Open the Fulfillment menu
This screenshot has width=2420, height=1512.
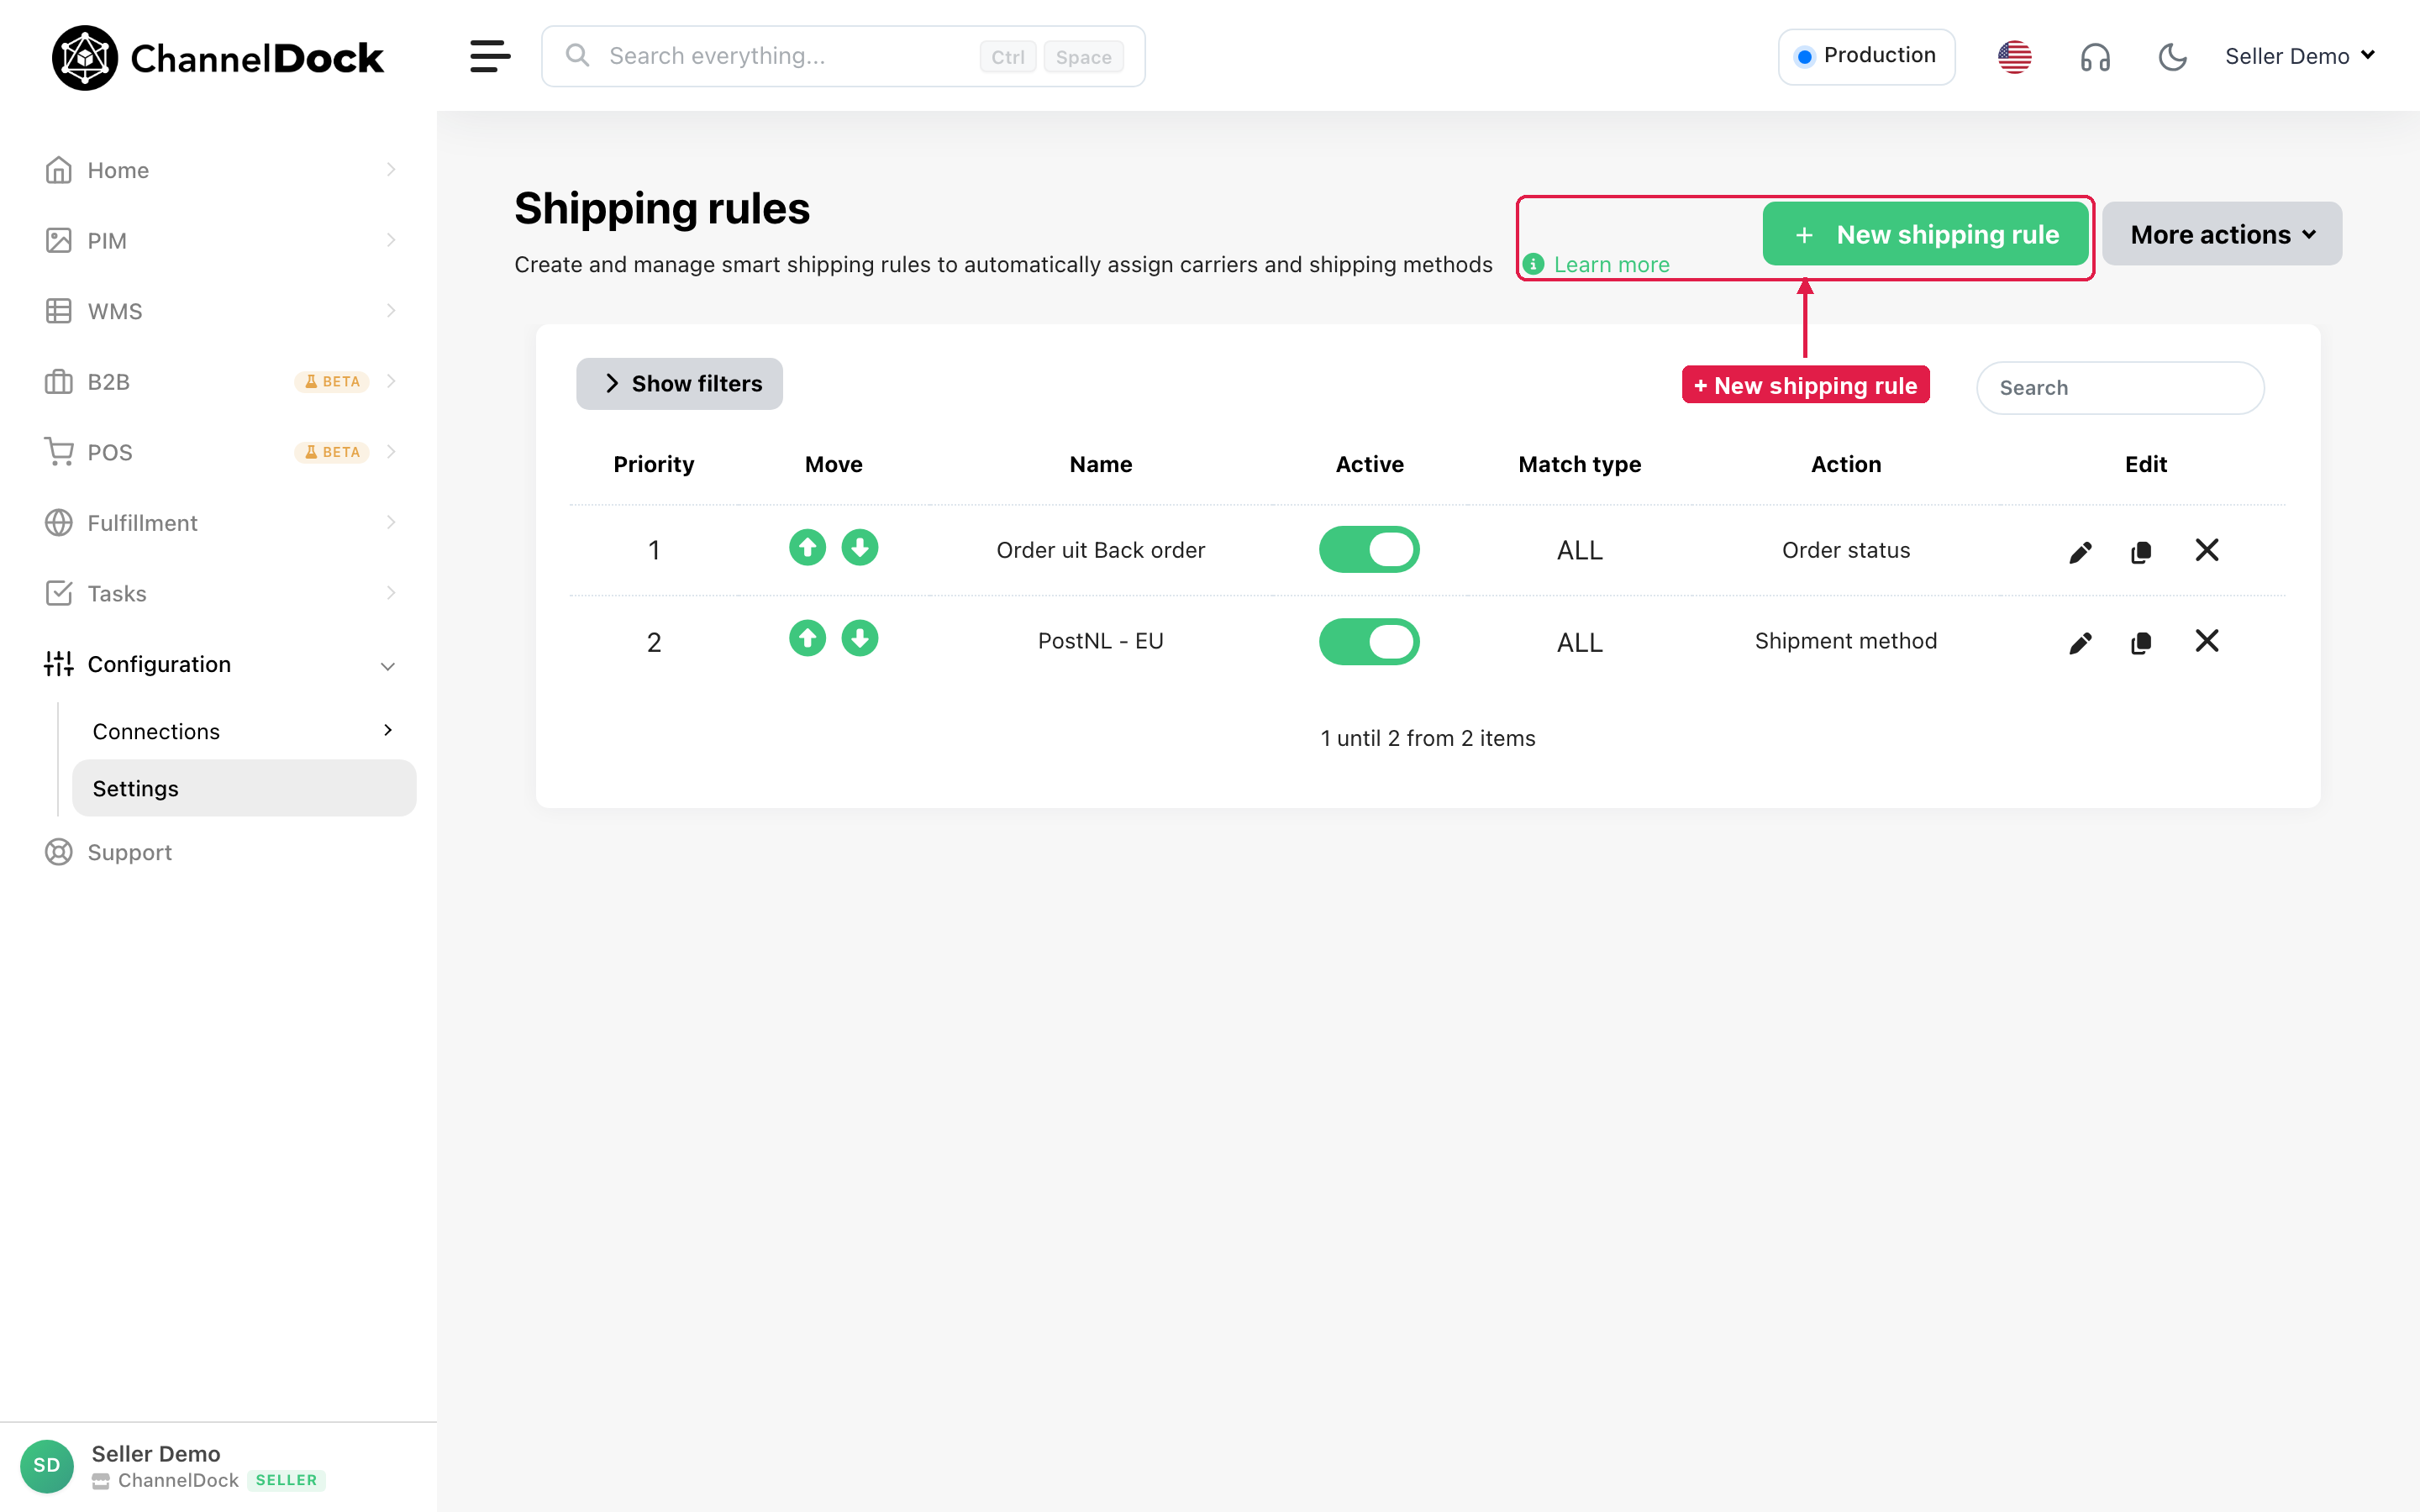[x=220, y=523]
